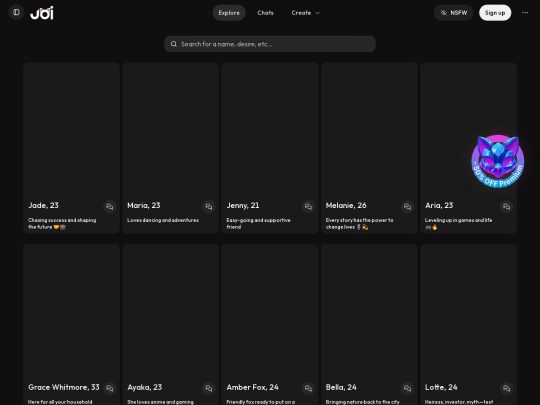Switch to the Explore tab
This screenshot has height=405, width=540.
[229, 13]
